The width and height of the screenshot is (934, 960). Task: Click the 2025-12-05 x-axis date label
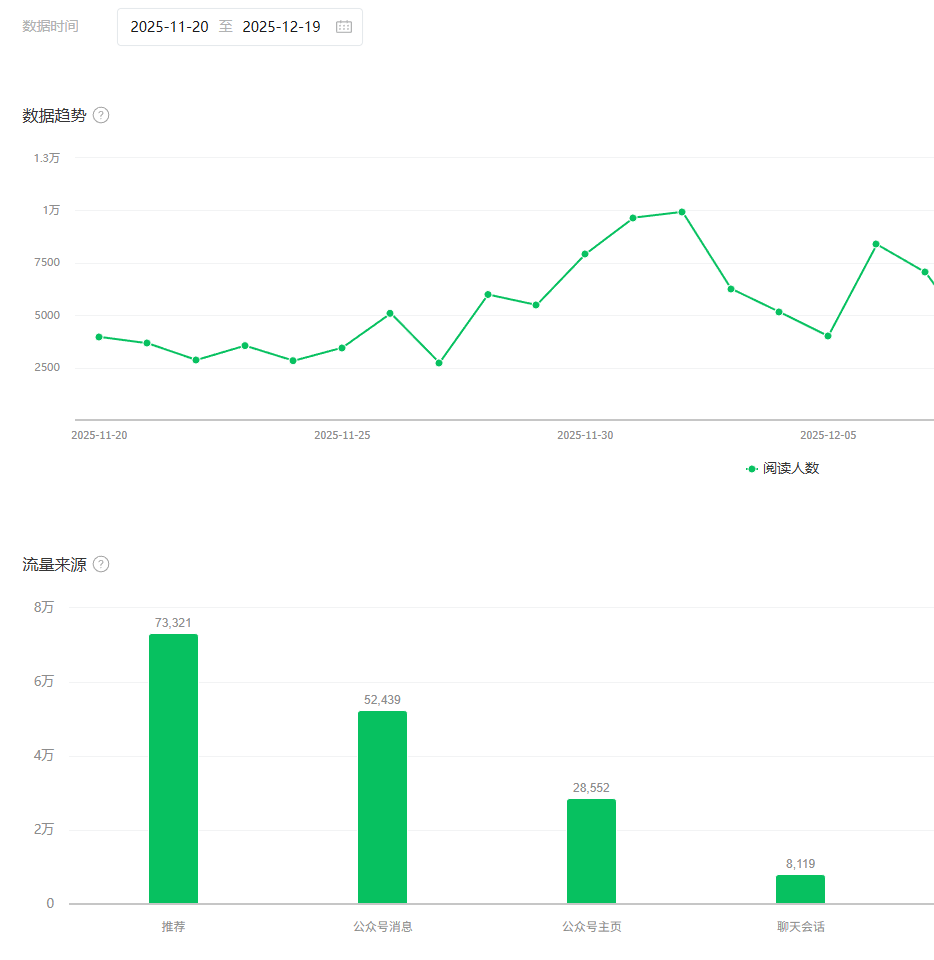[828, 435]
